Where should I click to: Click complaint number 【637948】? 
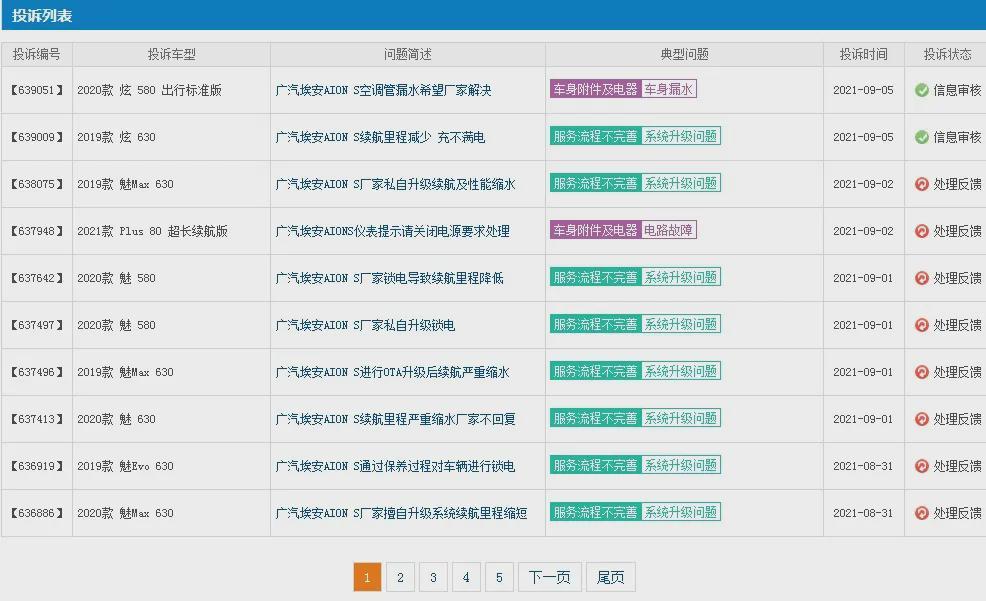[37, 231]
